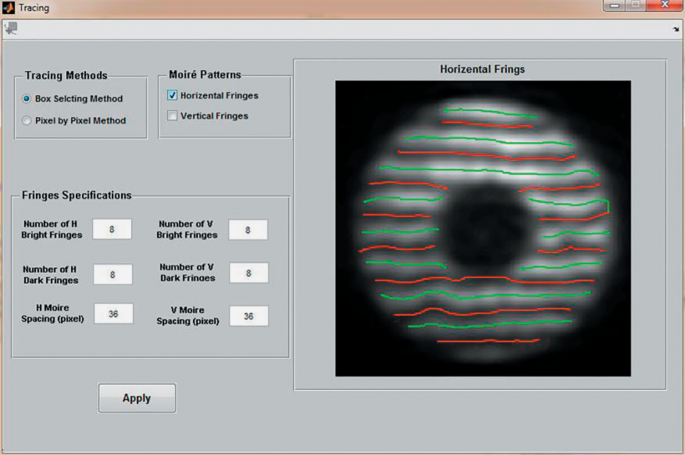Screen dimensions: 685x455
Task: Maximize the Tracing window
Action: pyautogui.click(x=634, y=7)
